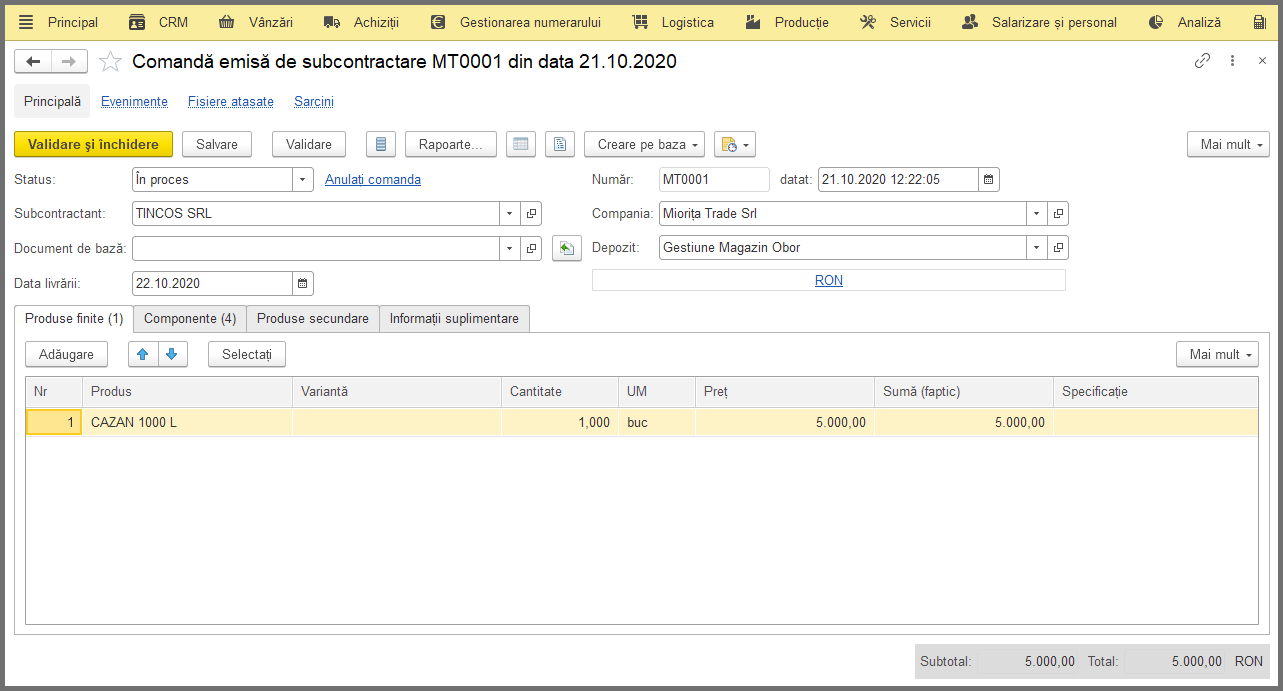Click the Salvare button
The width and height of the screenshot is (1283, 691).
click(x=217, y=145)
